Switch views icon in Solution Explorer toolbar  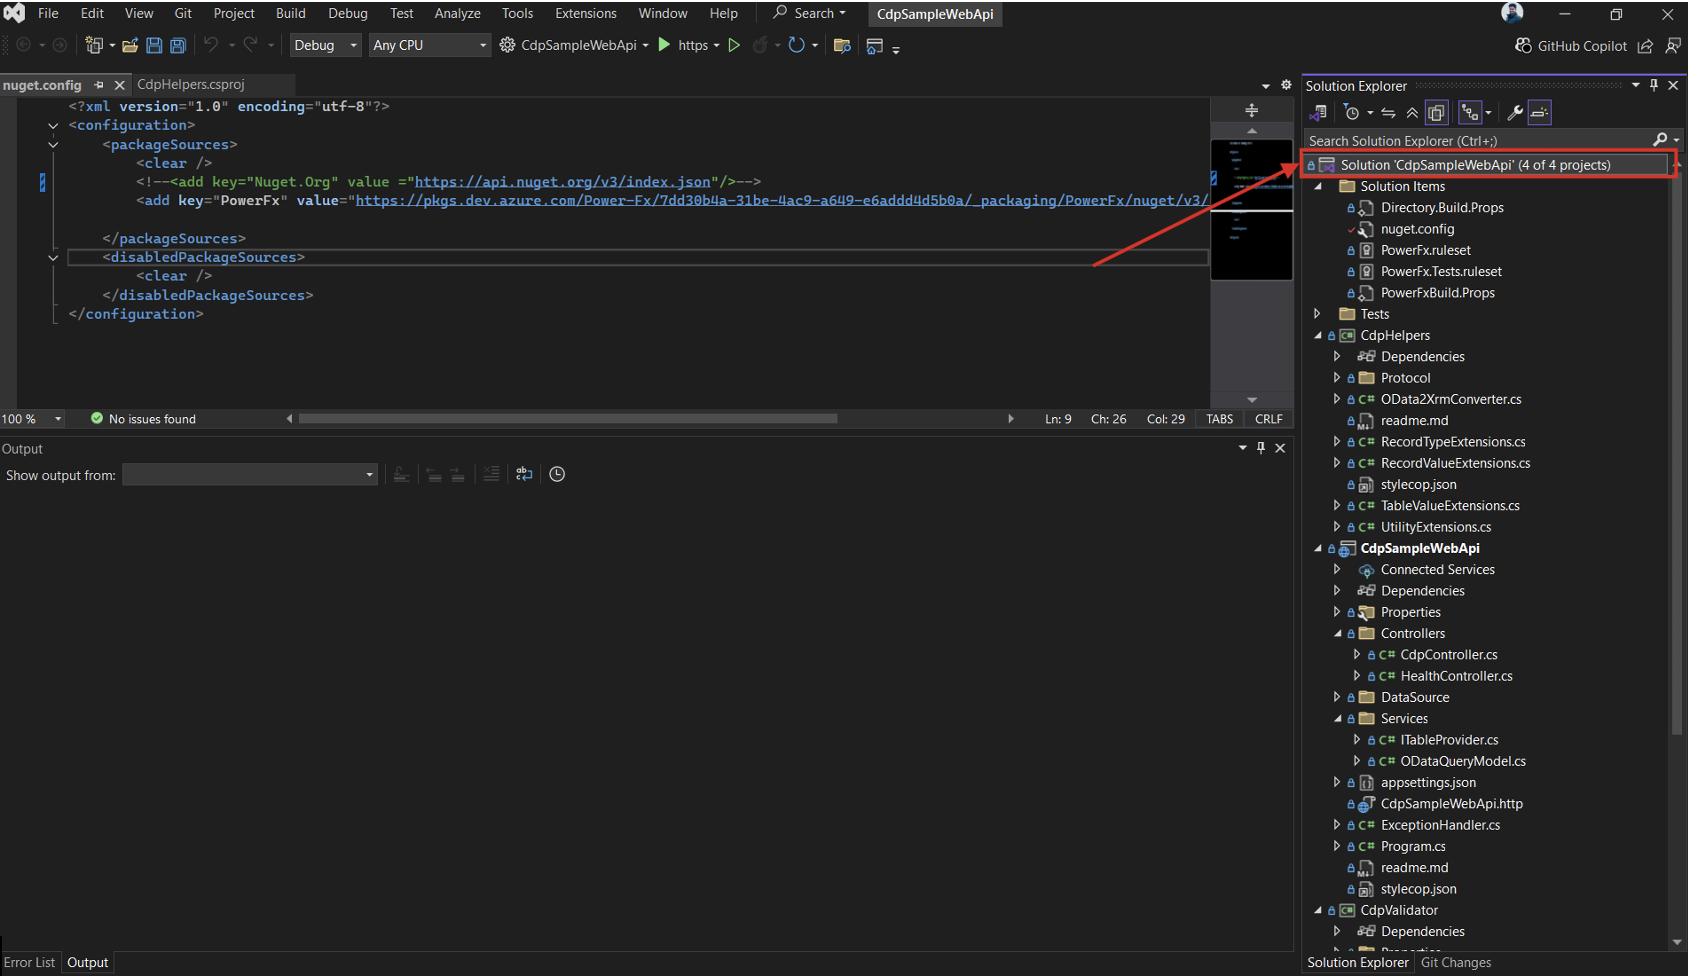[1318, 113]
